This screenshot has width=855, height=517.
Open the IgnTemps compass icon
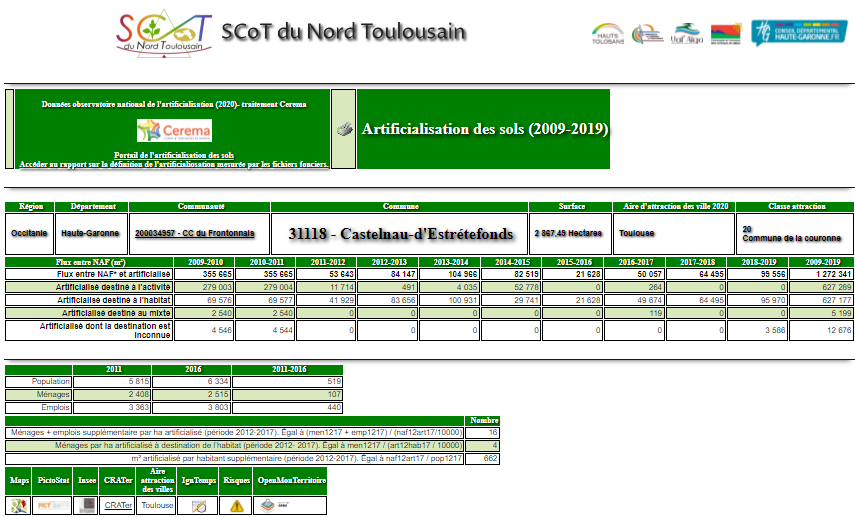(x=198, y=506)
